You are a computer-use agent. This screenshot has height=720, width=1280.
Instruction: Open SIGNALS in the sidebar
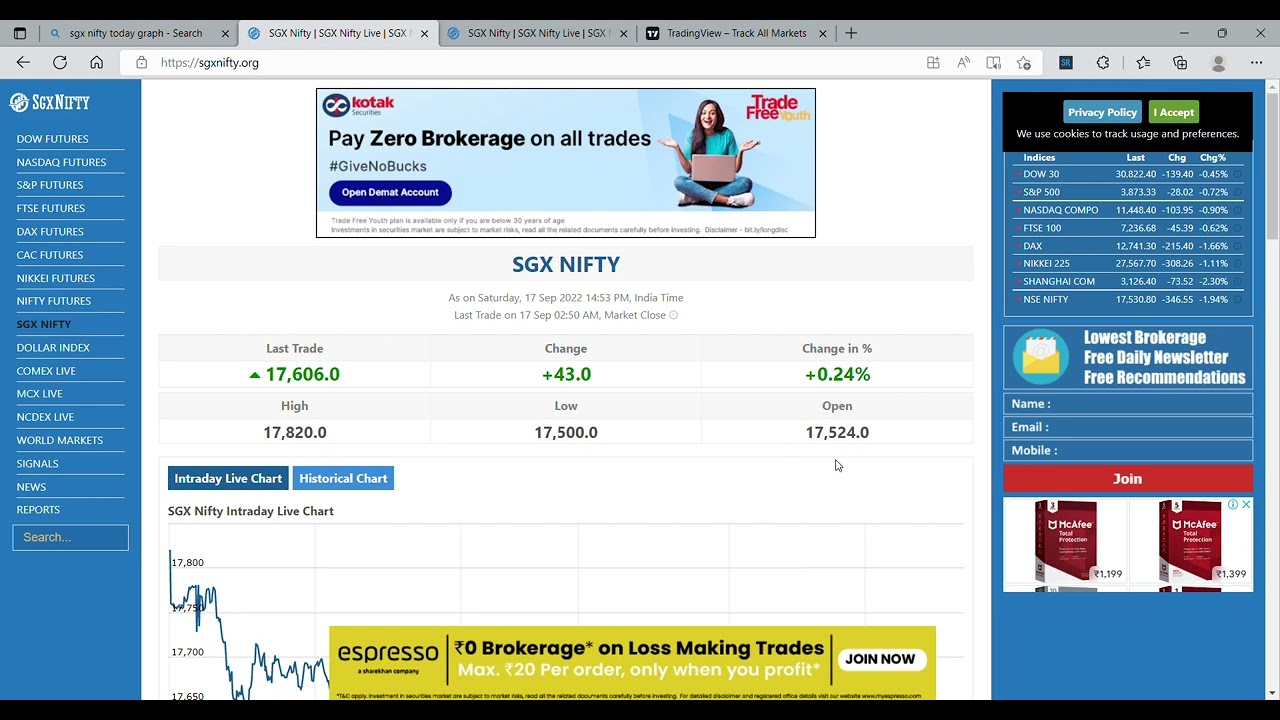click(37, 464)
